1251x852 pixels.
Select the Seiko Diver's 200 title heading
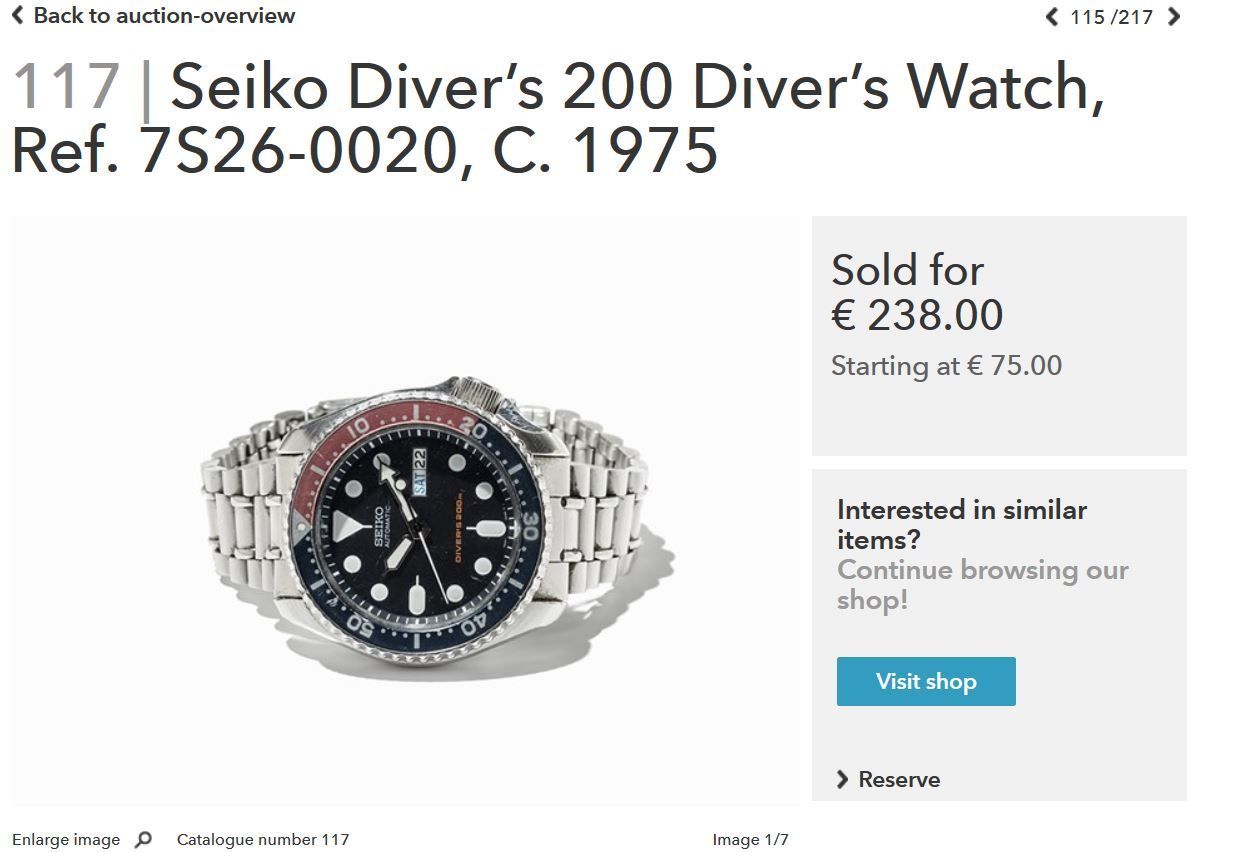[x=557, y=118]
